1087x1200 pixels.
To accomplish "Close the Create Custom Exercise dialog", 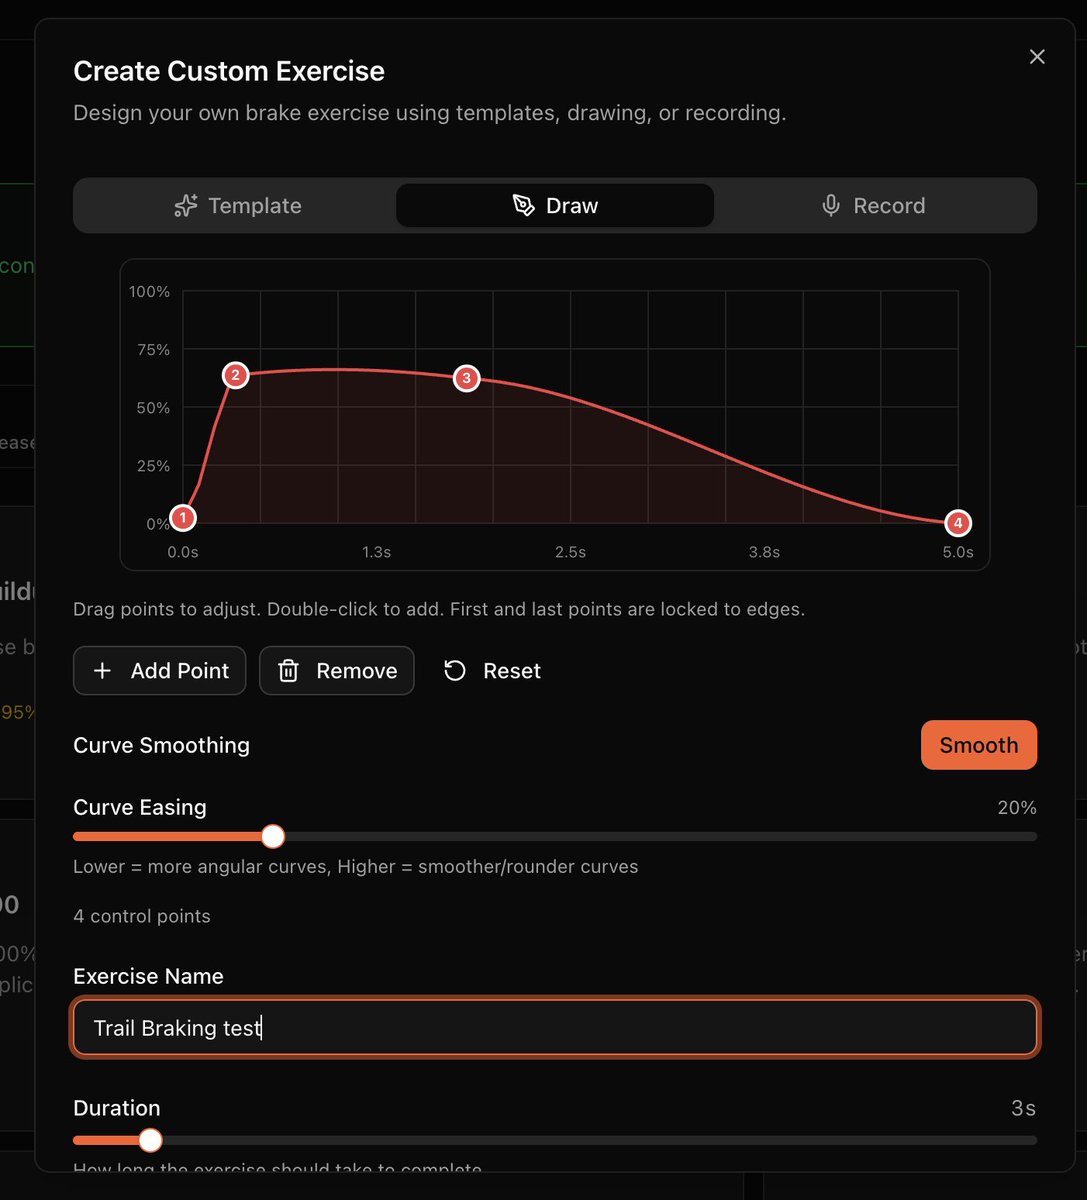I will coord(1037,57).
